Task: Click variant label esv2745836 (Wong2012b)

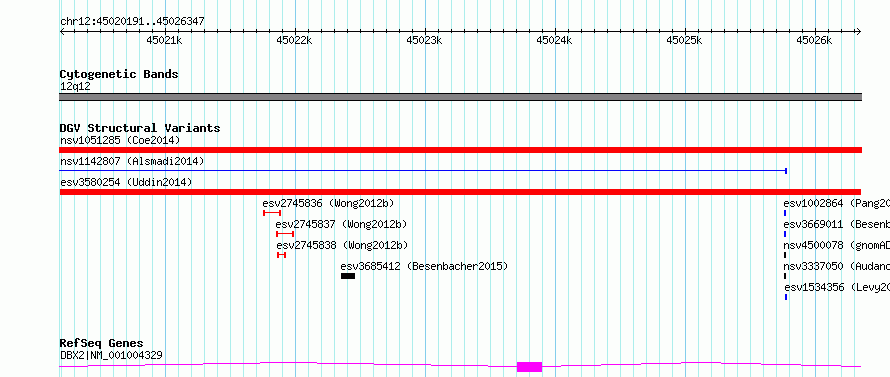Action: coord(328,203)
